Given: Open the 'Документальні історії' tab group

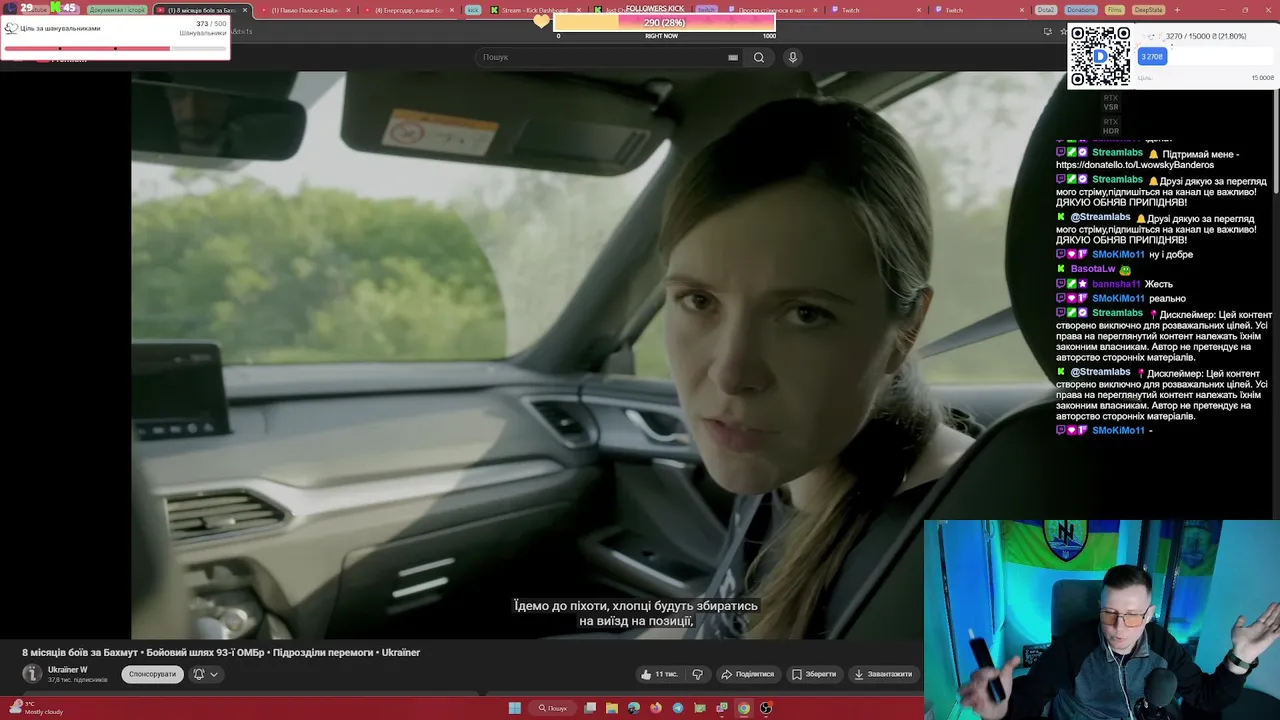Looking at the screenshot, I should click(116, 10).
